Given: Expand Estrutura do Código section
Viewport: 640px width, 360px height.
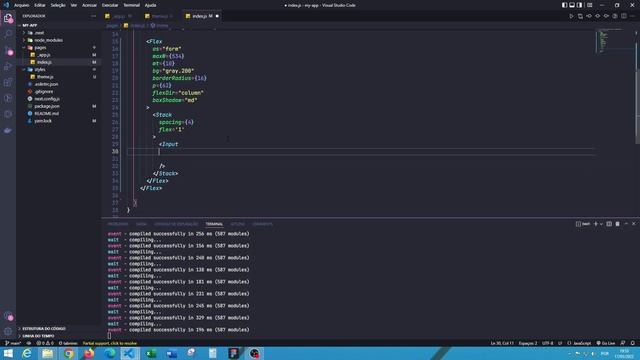Looking at the screenshot, I should 44,328.
